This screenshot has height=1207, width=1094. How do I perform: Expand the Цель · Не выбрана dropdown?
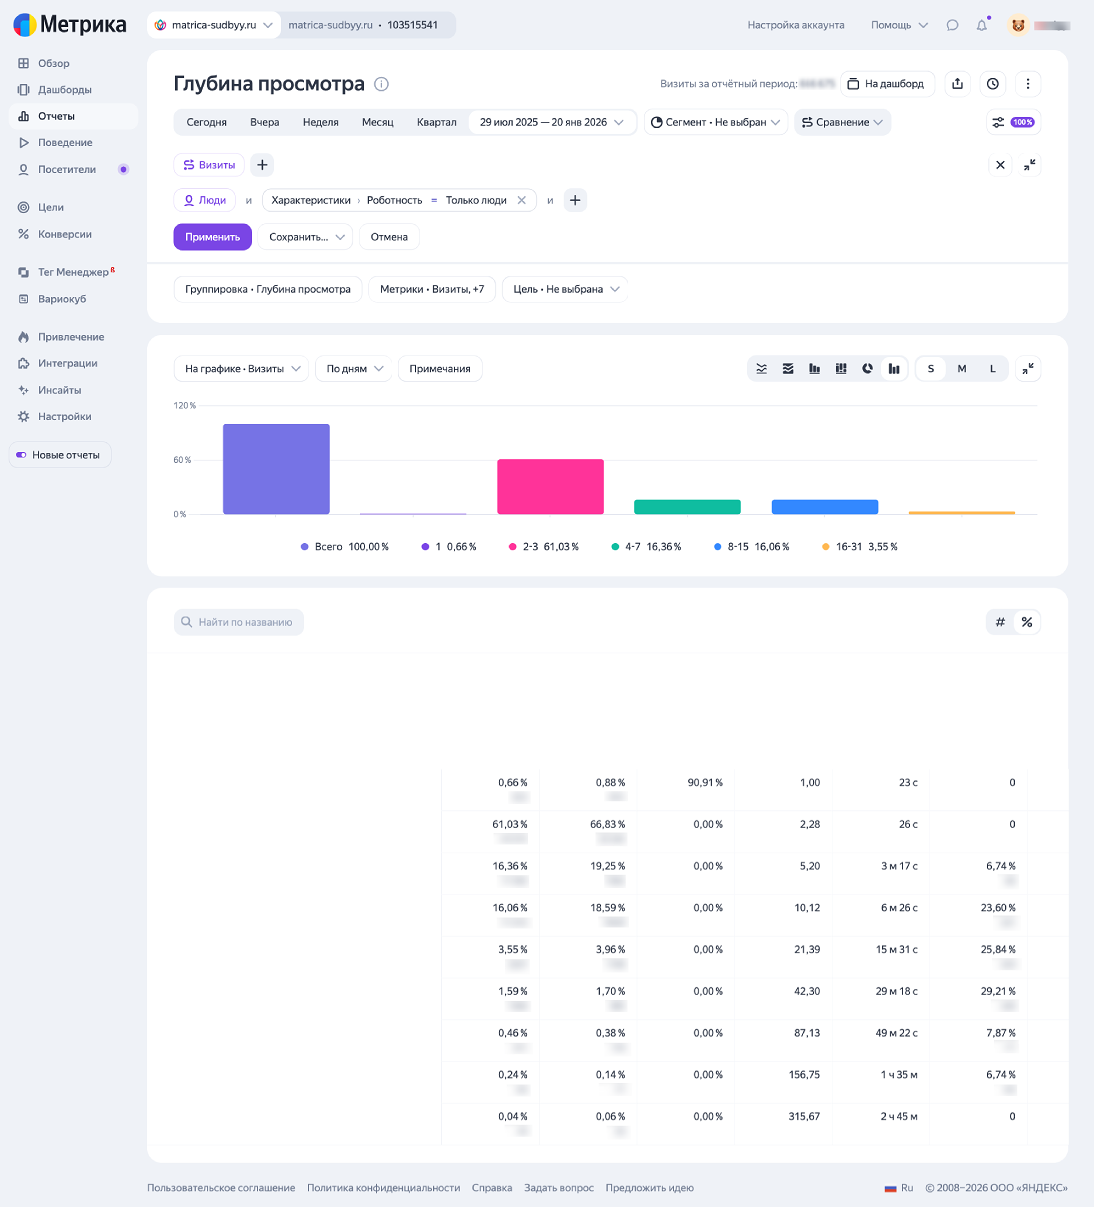pos(565,289)
